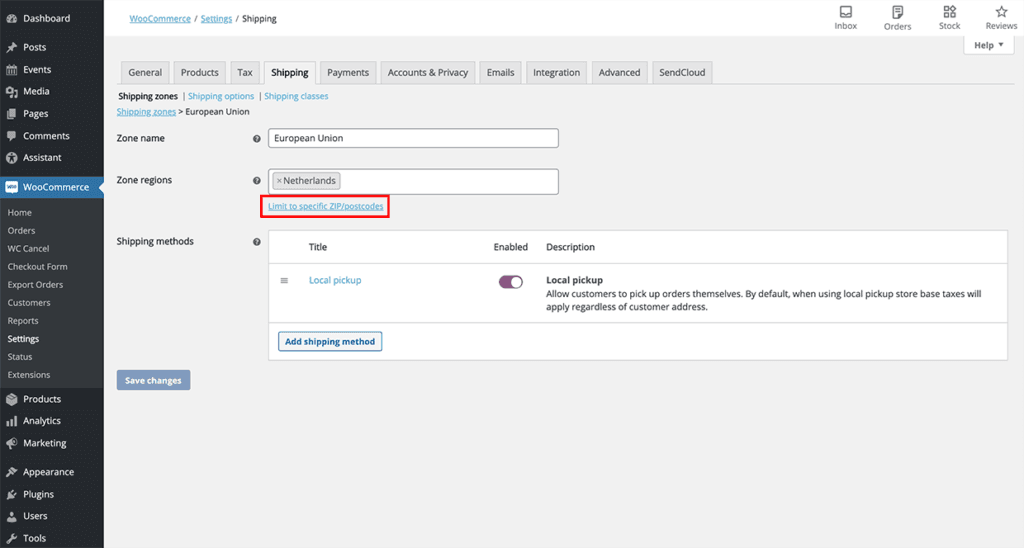Click the Marketing megaphone icon
The height and width of the screenshot is (548, 1024).
pyautogui.click(x=12, y=443)
